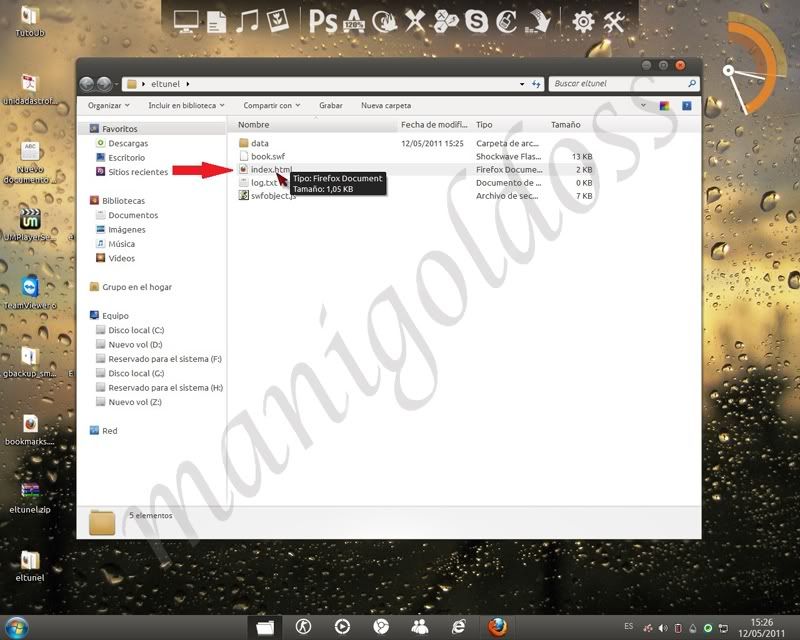Click the media player taskbar icon
Viewport: 800px width, 640px height.
point(342,627)
